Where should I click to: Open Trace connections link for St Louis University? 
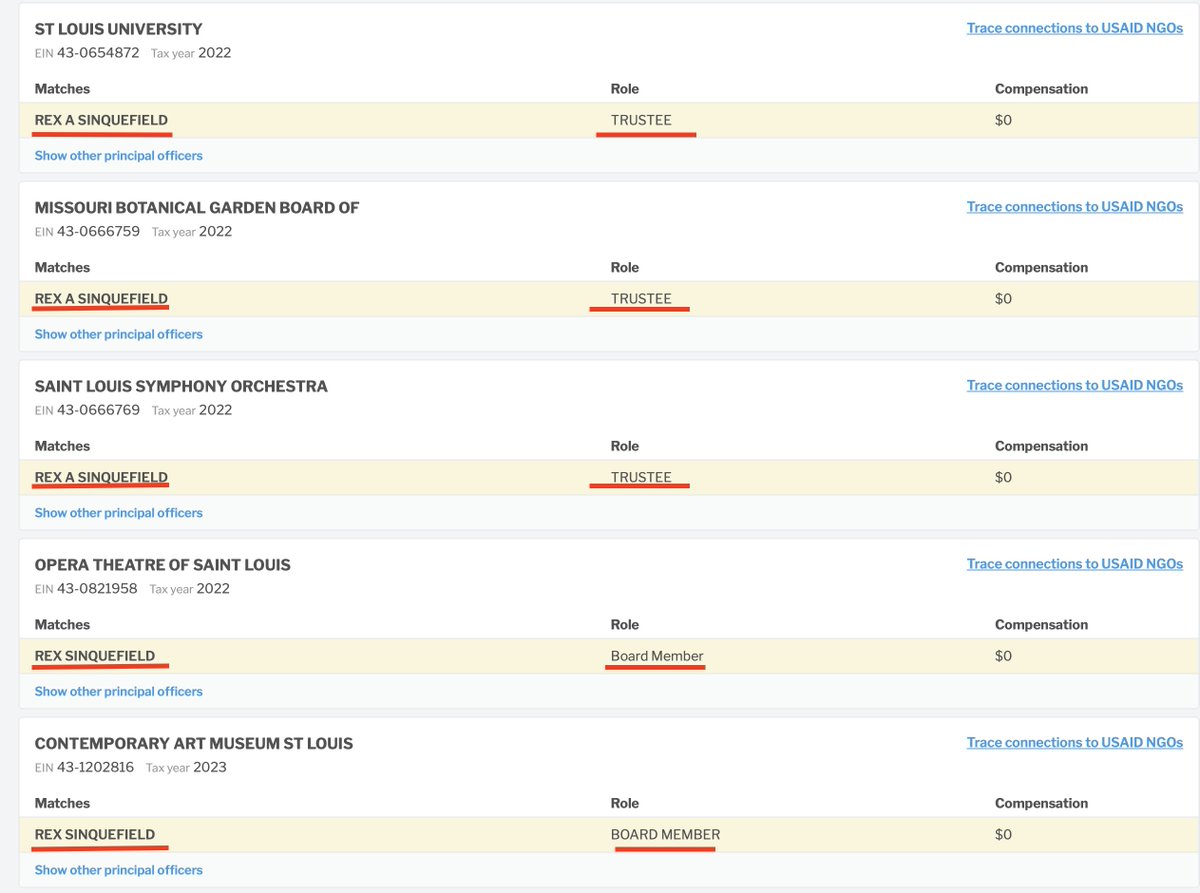[x=1074, y=28]
